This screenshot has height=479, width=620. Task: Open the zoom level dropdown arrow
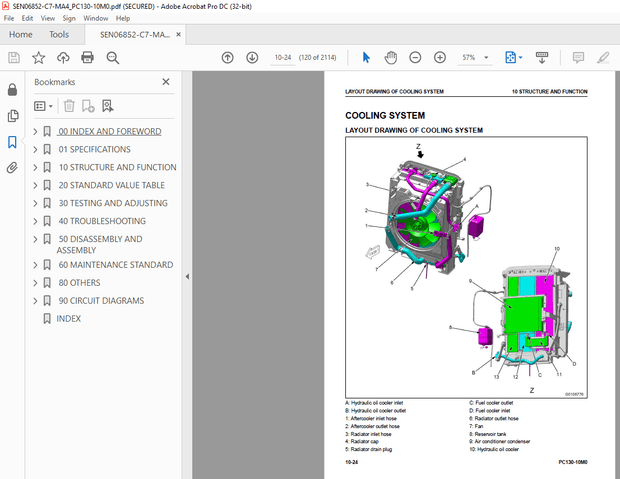point(486,58)
